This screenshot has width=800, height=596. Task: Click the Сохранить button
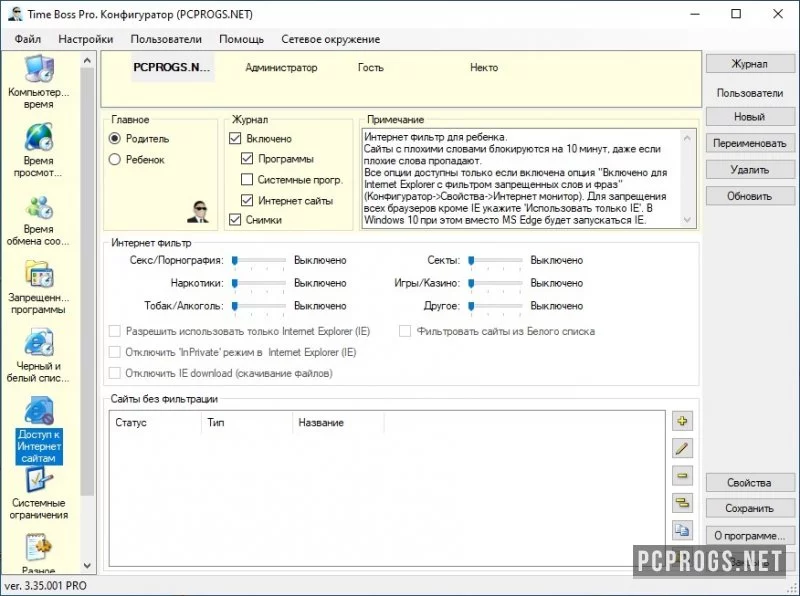[x=750, y=508]
